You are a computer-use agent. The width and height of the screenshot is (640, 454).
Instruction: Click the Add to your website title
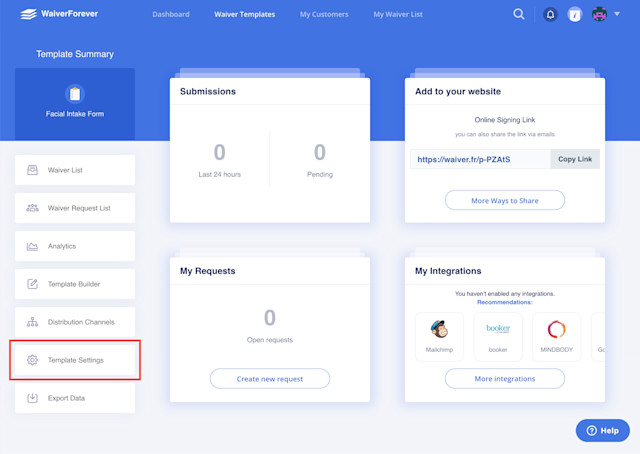tap(458, 91)
